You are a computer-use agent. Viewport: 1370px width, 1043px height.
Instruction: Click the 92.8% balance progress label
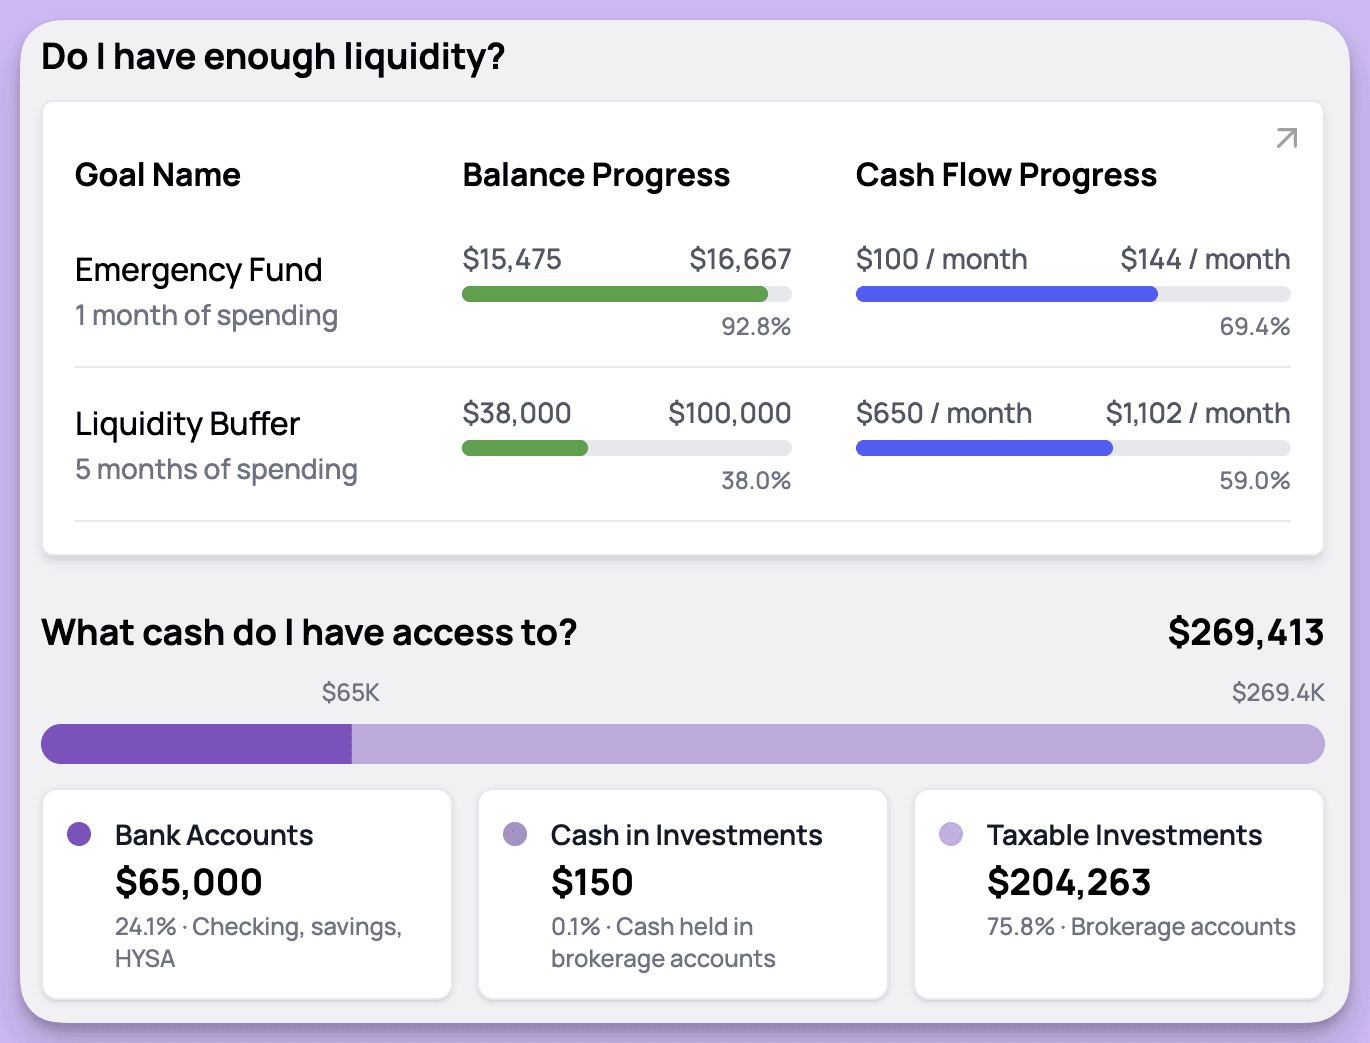(x=756, y=327)
